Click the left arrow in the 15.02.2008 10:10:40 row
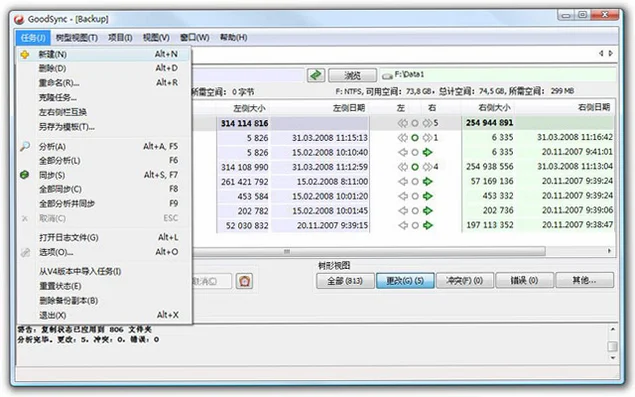The height and width of the screenshot is (397, 635). tap(403, 152)
